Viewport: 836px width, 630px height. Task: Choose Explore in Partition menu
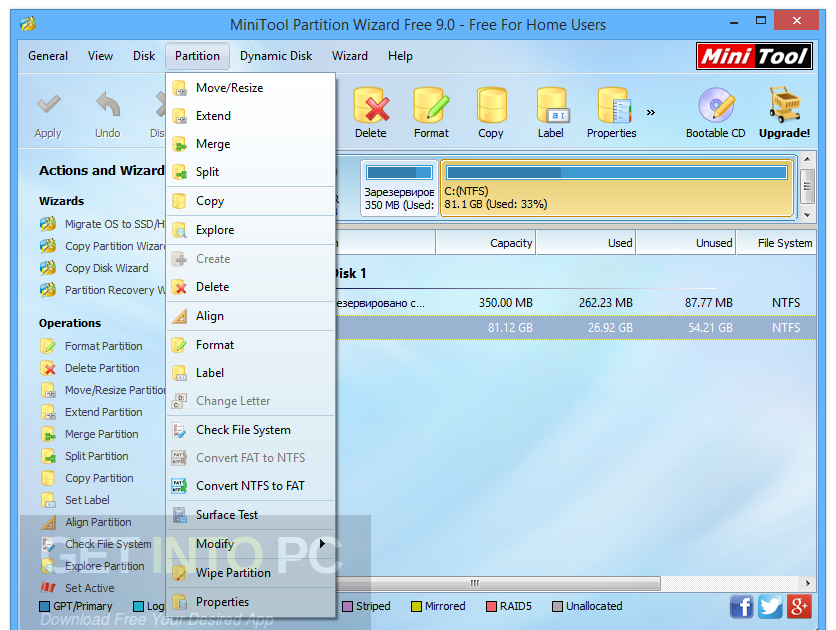[x=251, y=230]
